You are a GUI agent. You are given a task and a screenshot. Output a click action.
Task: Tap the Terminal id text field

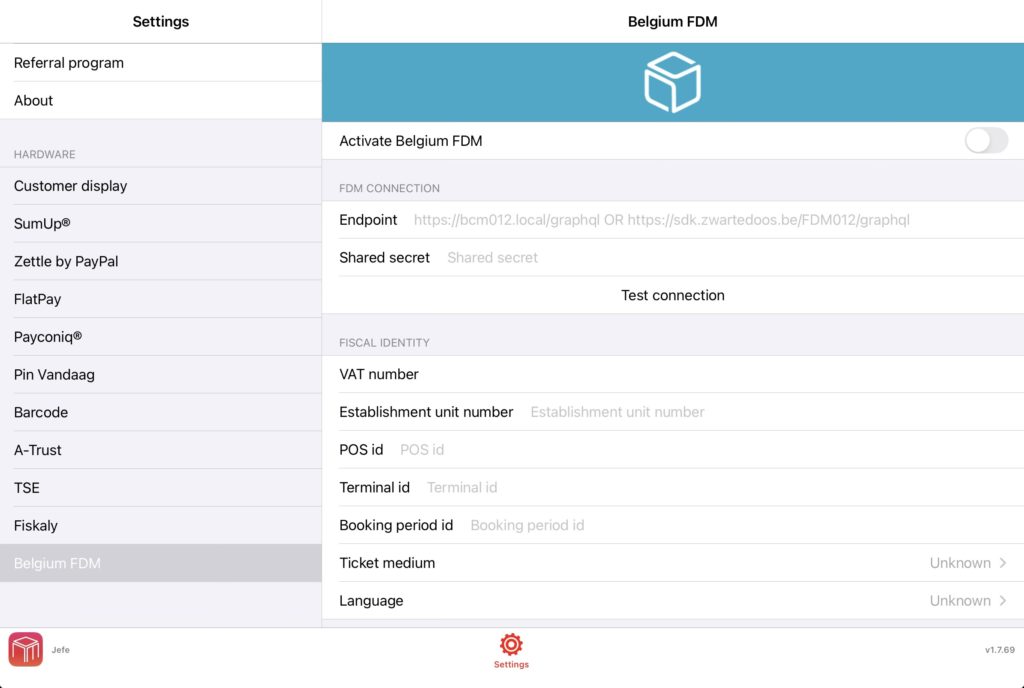pos(710,488)
